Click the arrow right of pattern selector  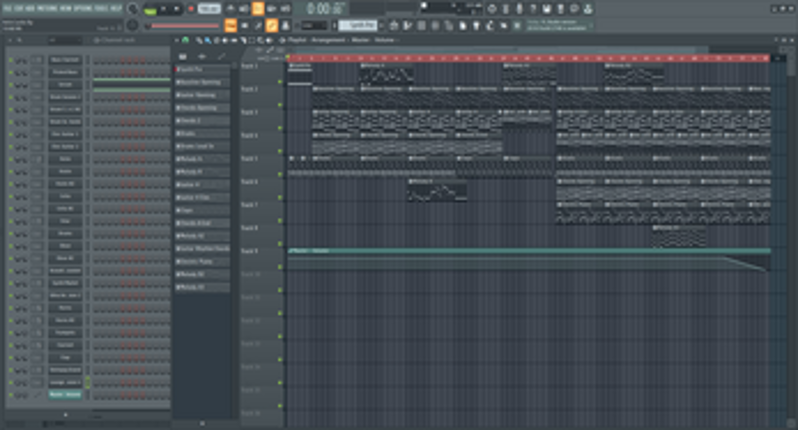pyautogui.click(x=382, y=25)
